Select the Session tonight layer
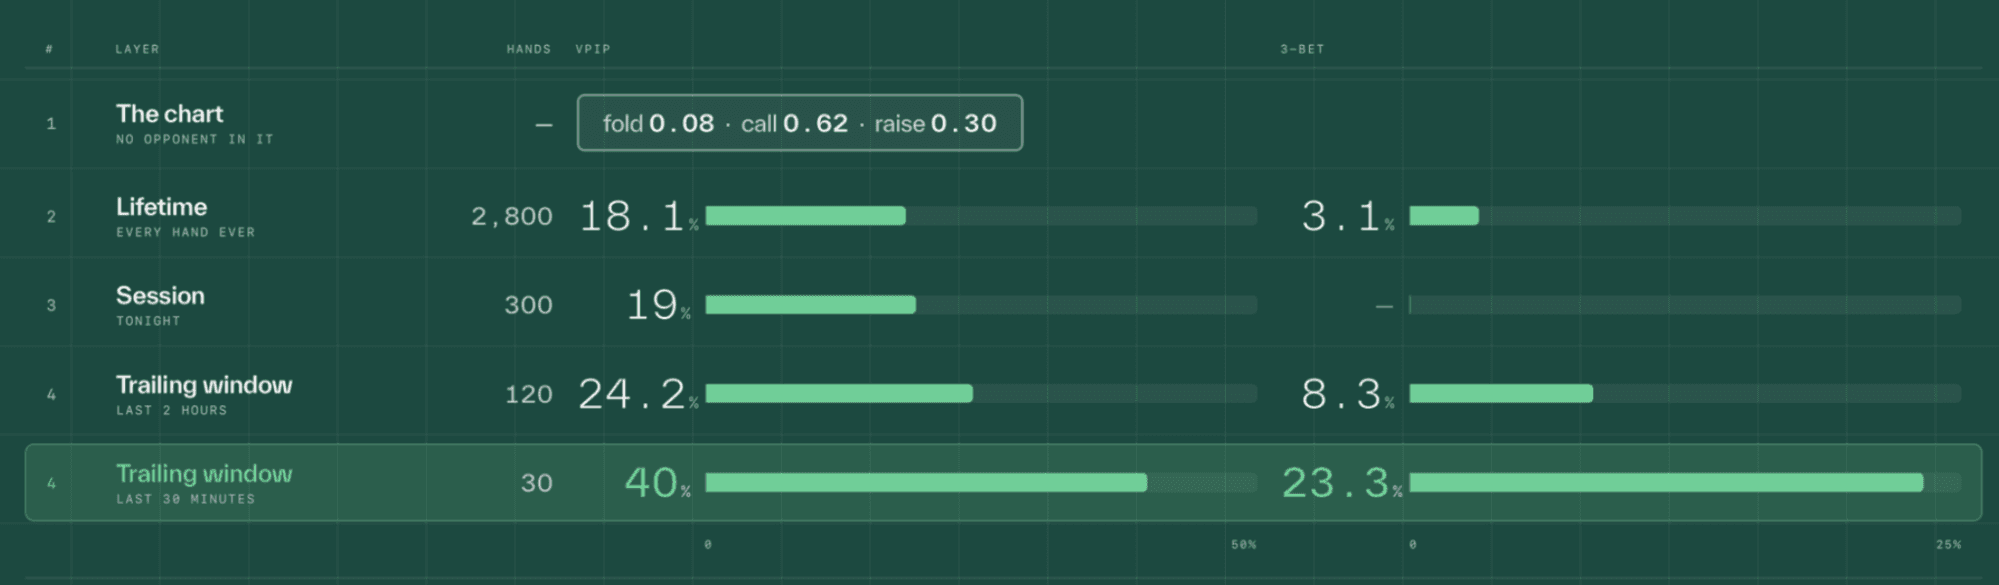This screenshot has height=585, width=1999. point(1003,305)
